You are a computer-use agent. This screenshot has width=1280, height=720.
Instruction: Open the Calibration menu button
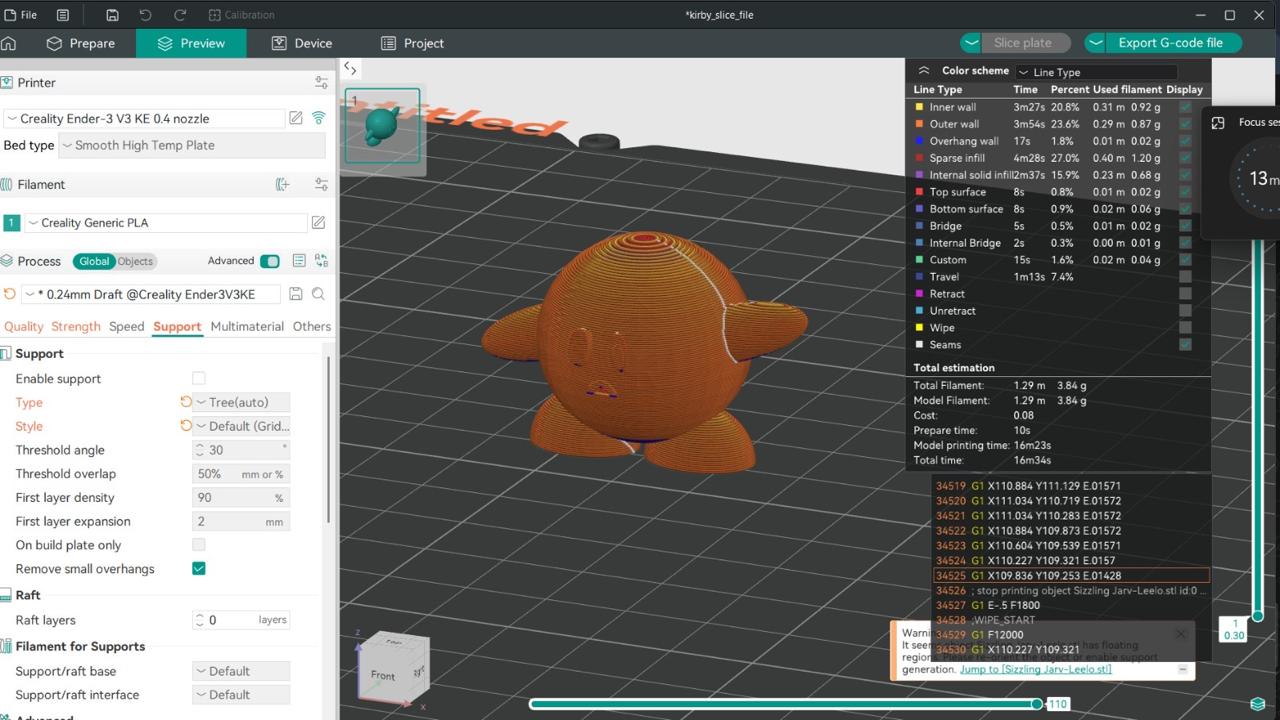click(241, 15)
